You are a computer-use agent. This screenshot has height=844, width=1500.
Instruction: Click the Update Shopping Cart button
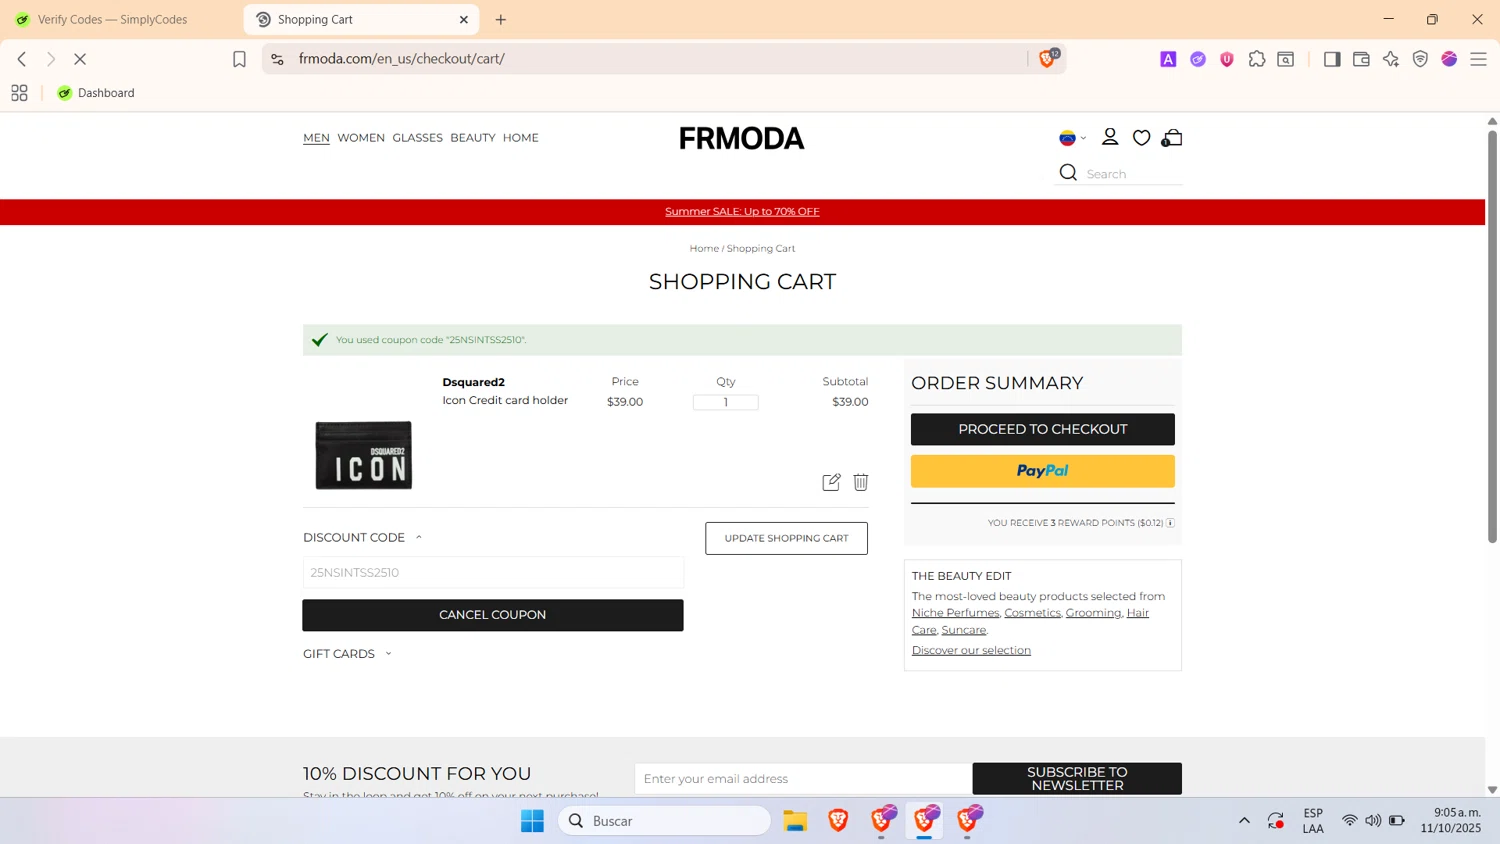point(786,538)
